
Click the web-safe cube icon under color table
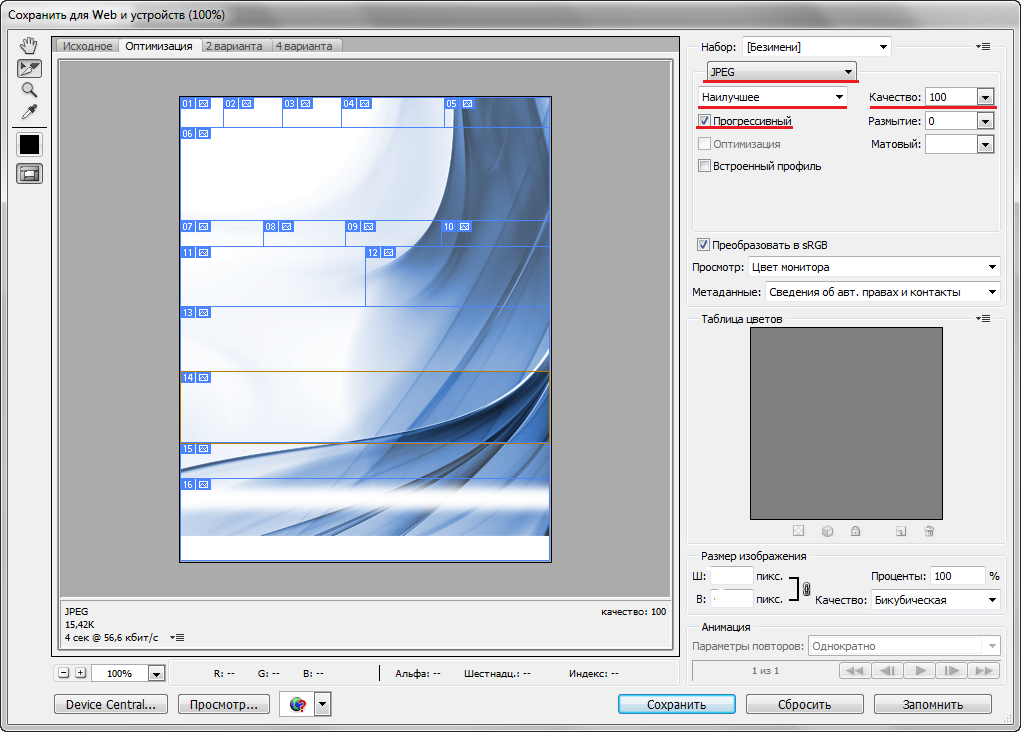click(x=827, y=531)
